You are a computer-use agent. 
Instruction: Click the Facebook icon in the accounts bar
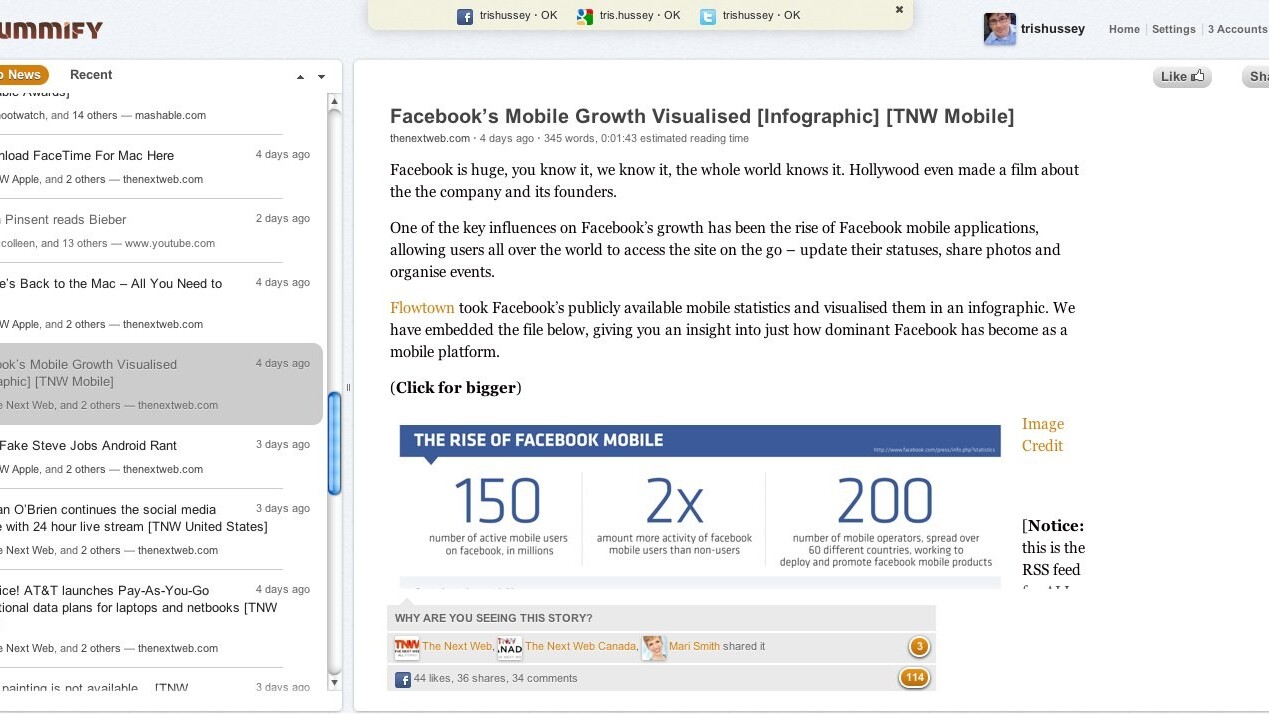[465, 16]
